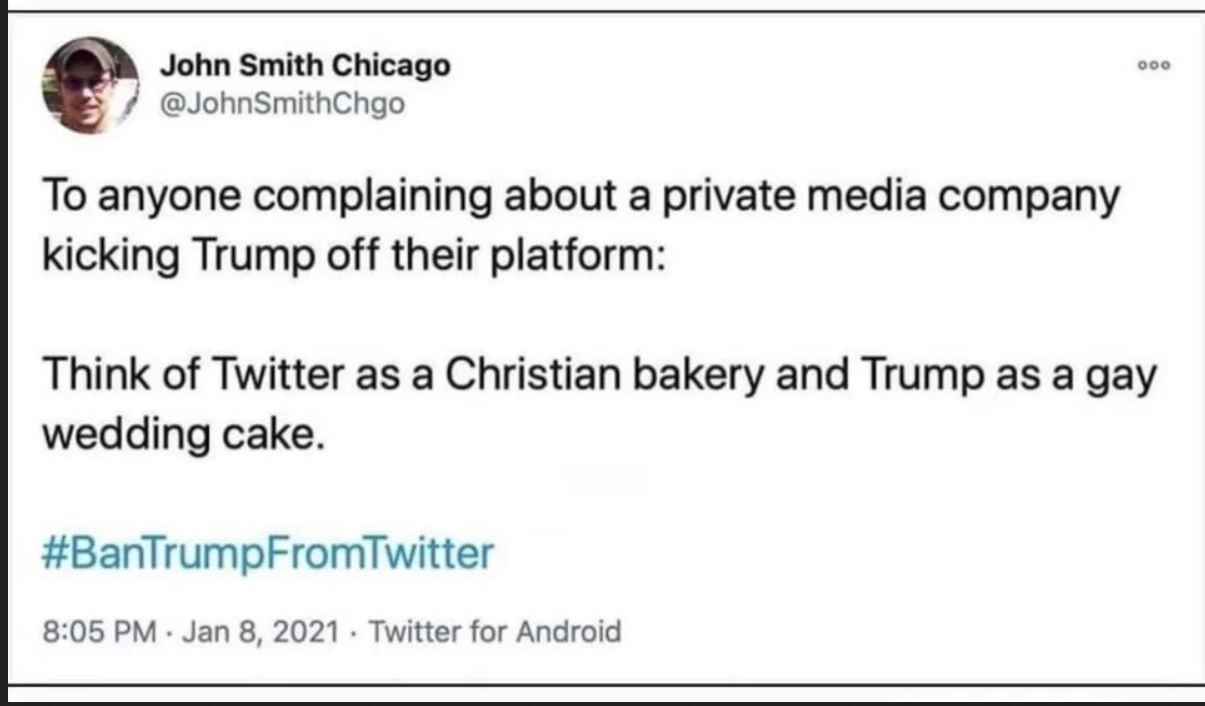This screenshot has width=1205, height=706.
Task: Open the John Smith Chicago display name
Action: [305, 66]
